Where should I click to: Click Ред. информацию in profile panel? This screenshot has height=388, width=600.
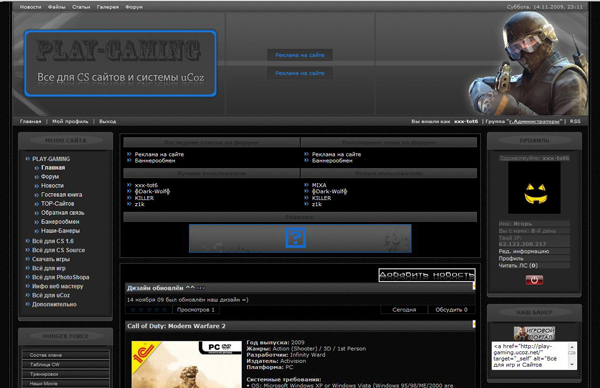(524, 251)
